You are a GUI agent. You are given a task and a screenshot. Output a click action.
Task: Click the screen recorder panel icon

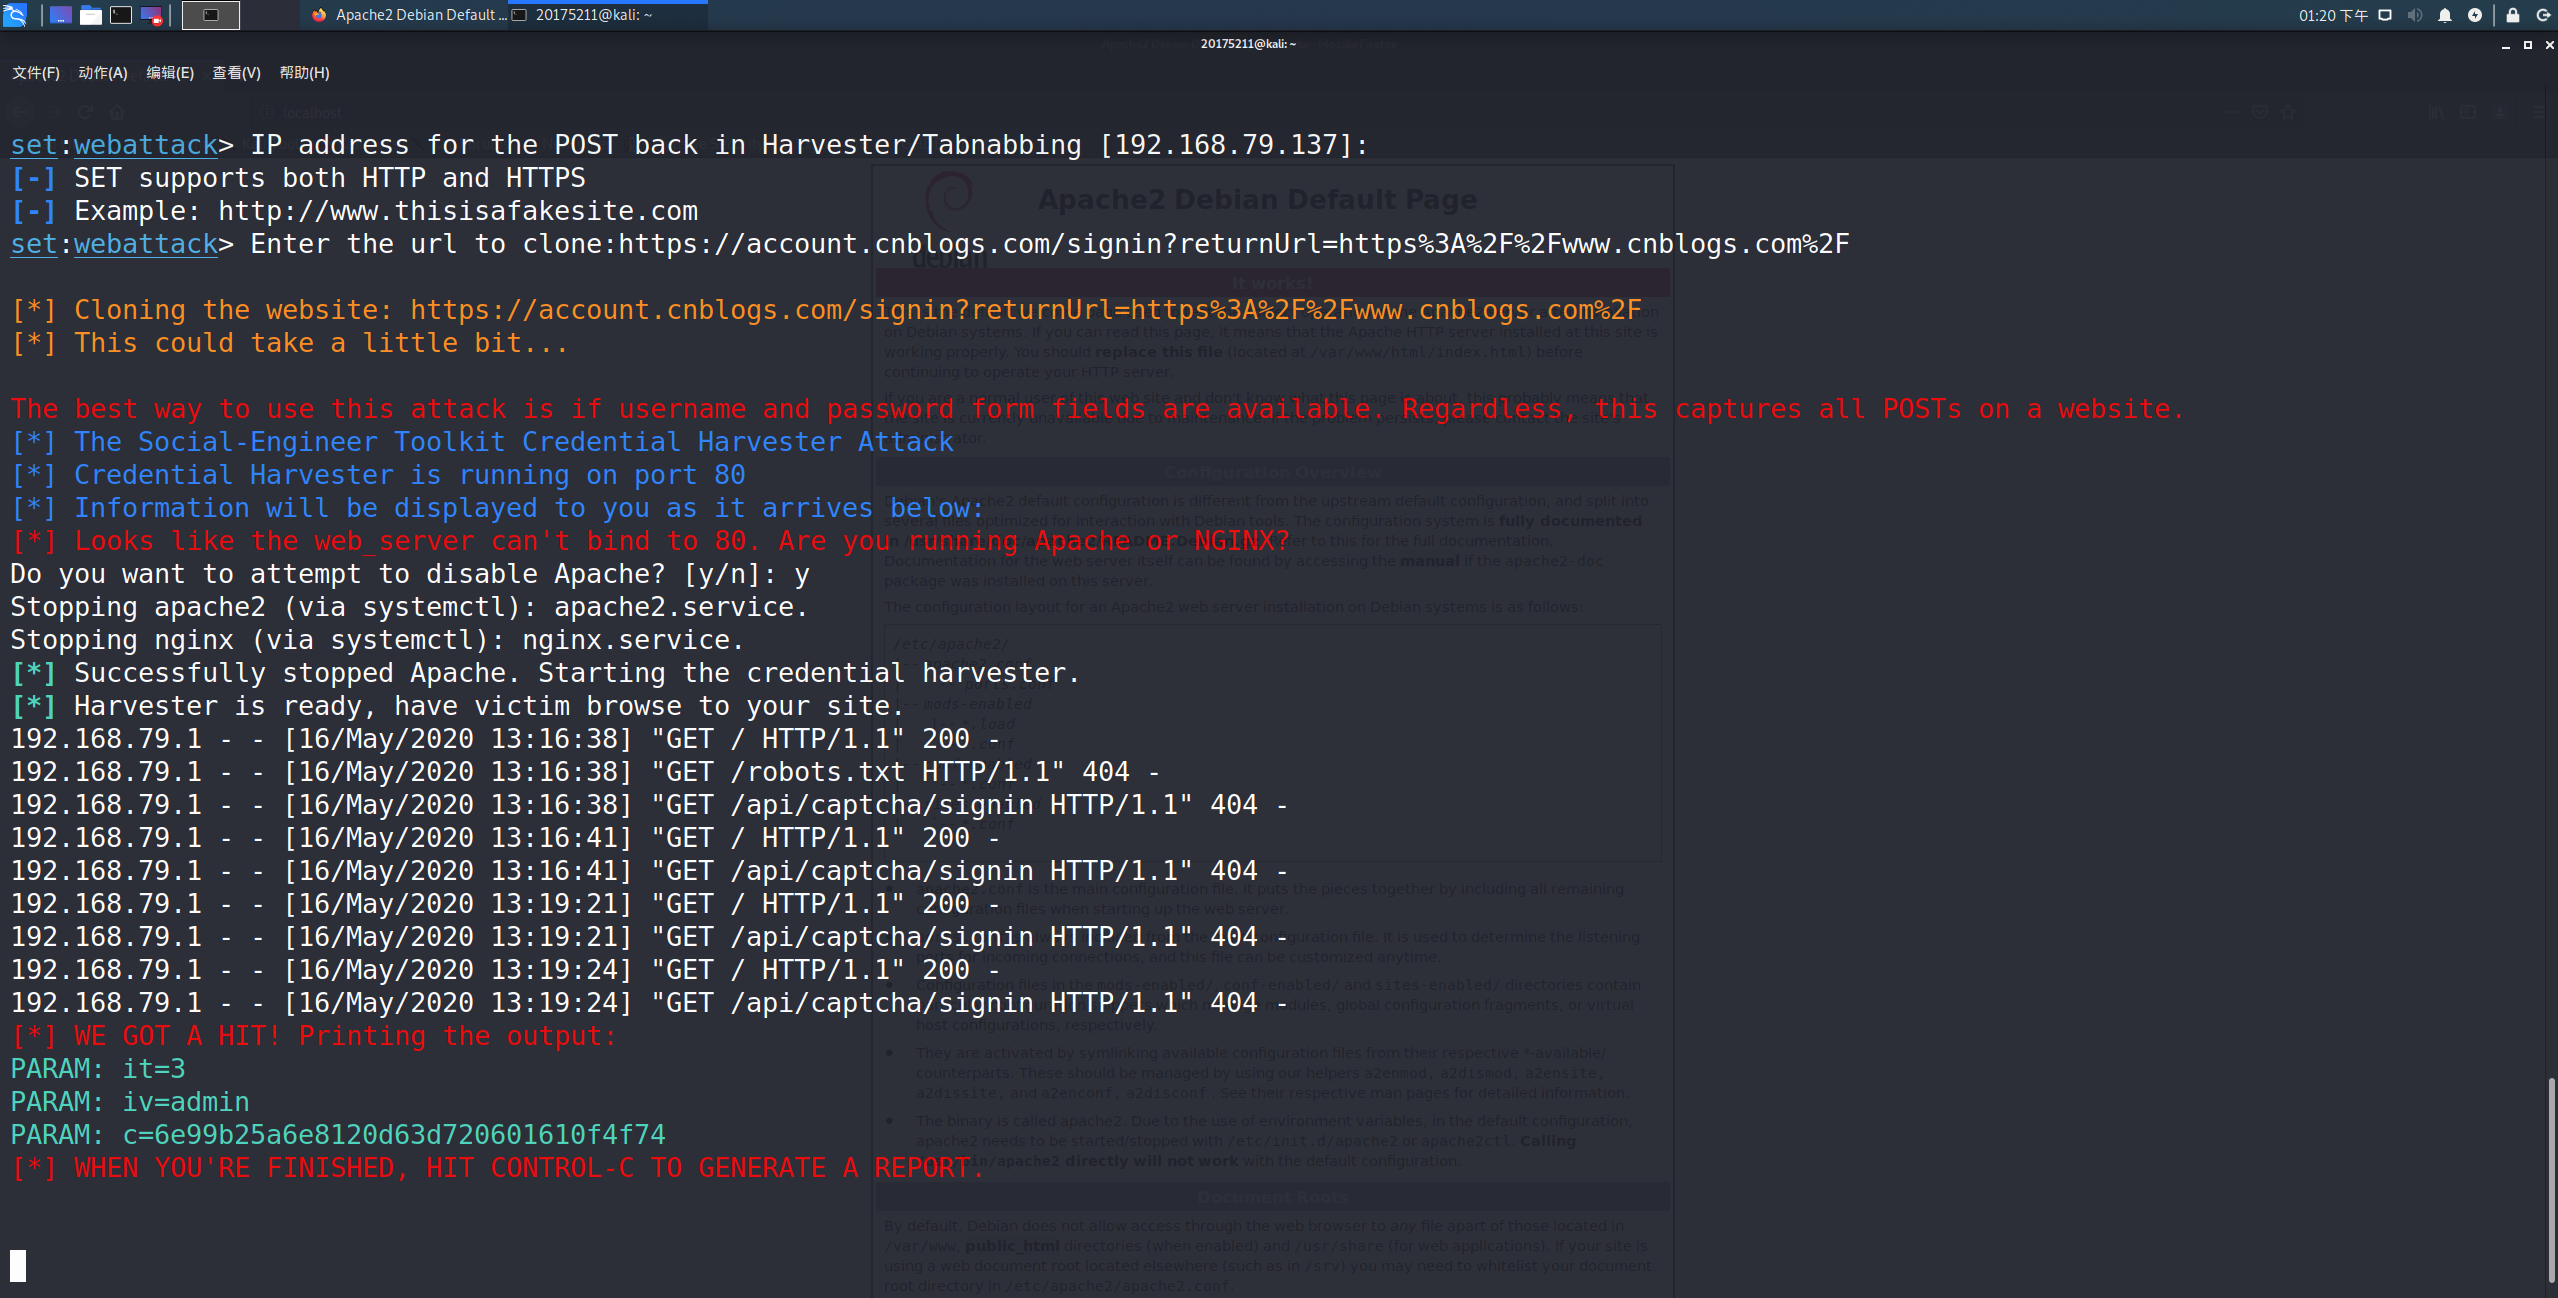click(151, 15)
